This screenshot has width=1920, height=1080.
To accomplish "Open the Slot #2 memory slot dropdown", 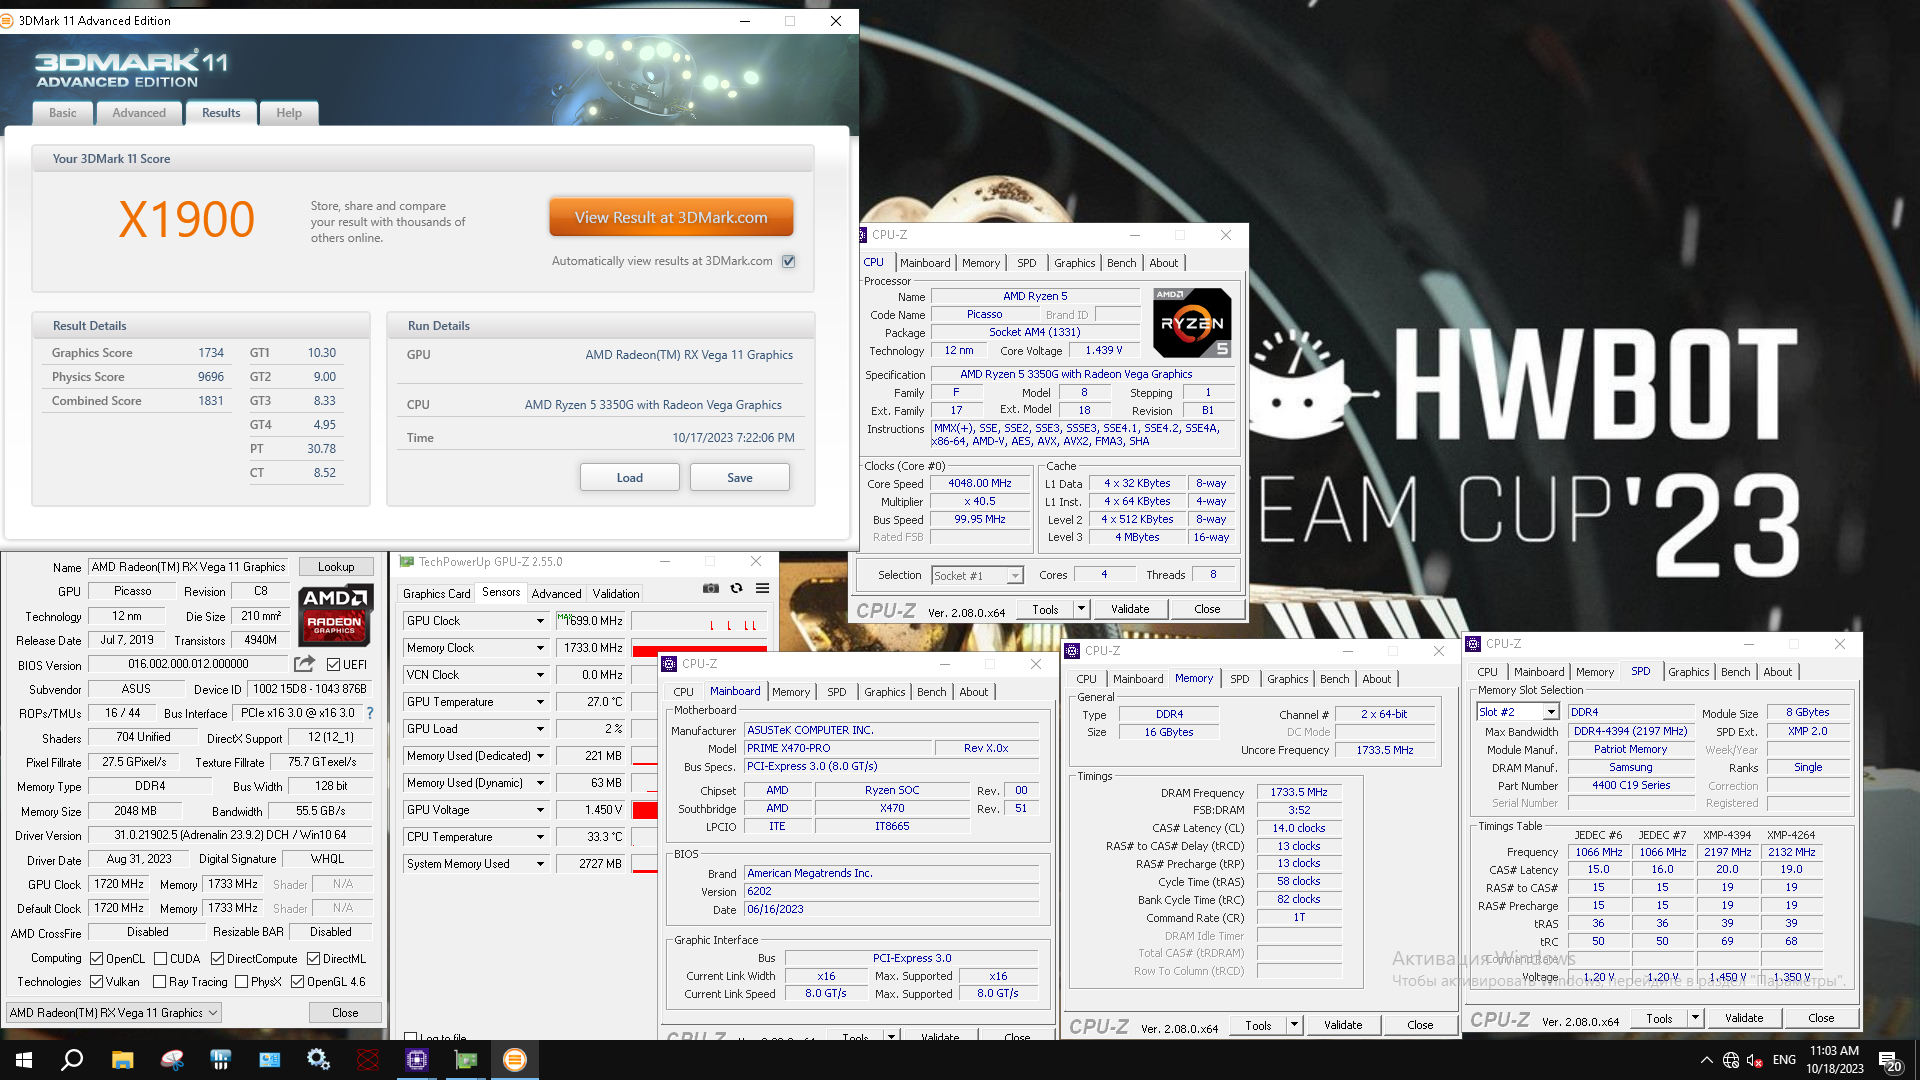I will click(1518, 712).
